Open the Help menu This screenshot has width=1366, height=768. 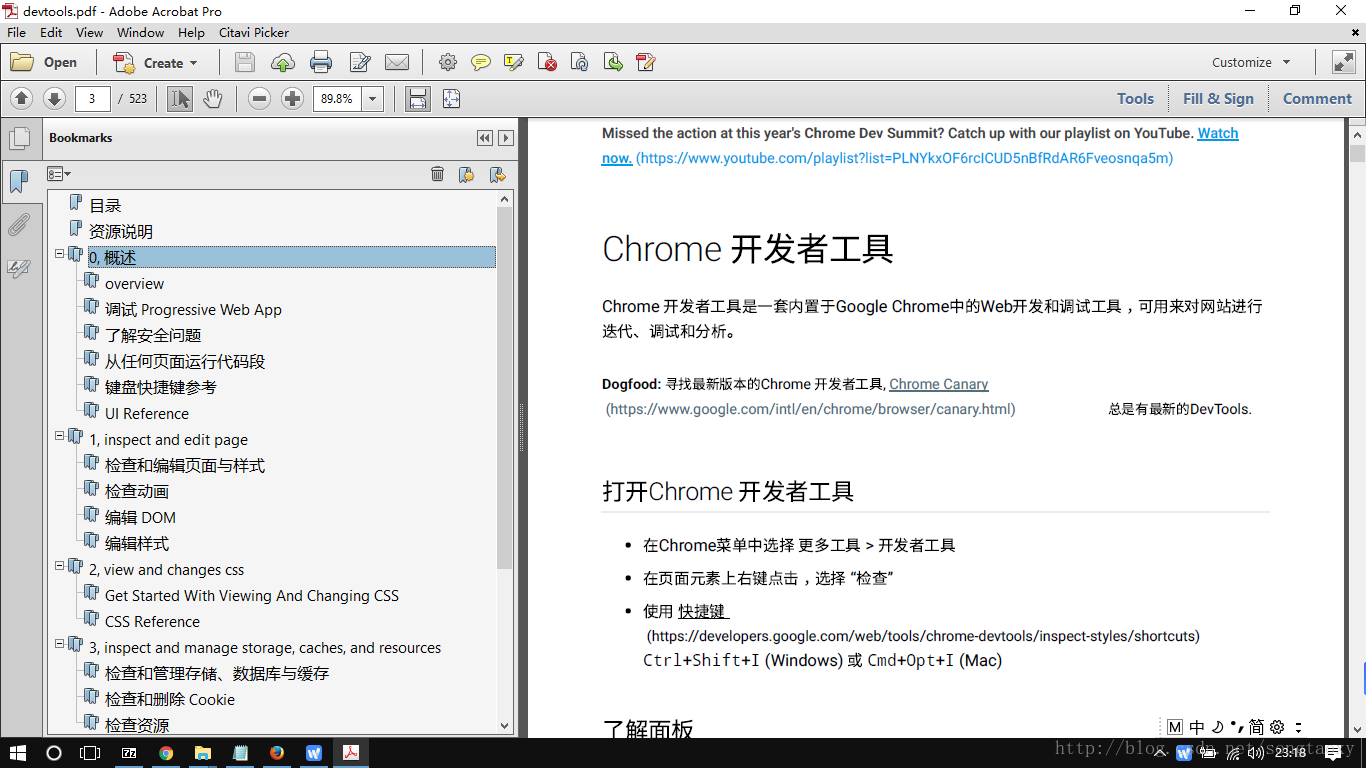pyautogui.click(x=191, y=32)
